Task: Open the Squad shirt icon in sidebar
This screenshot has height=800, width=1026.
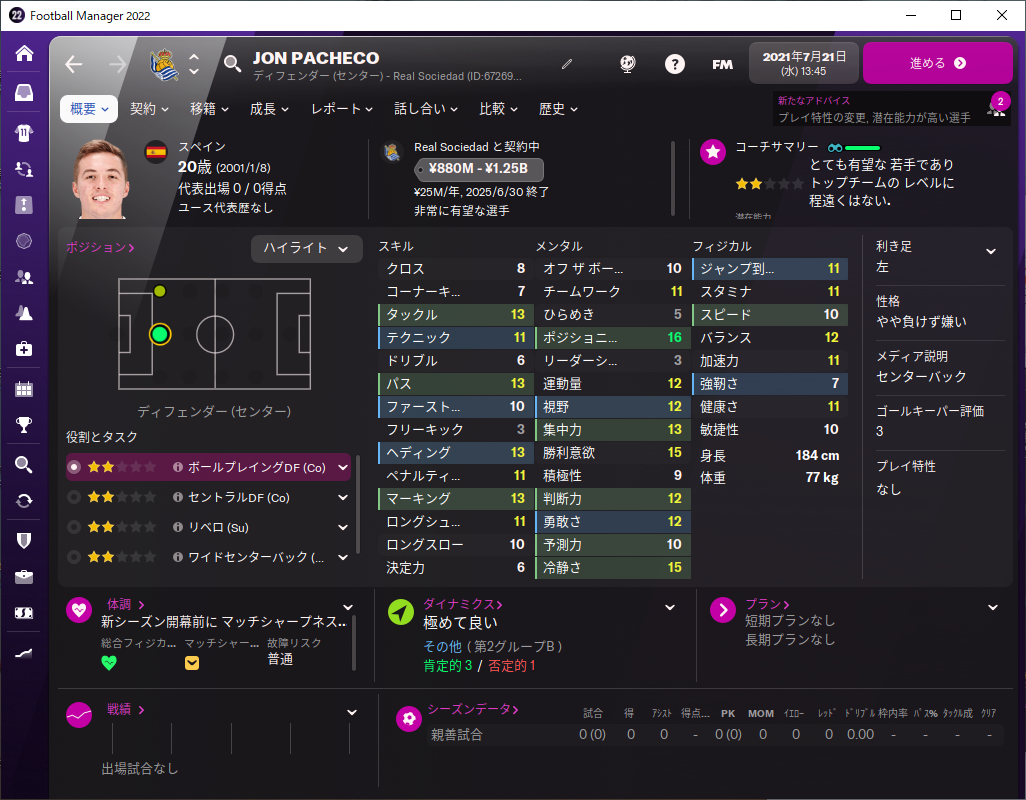Action: point(24,133)
